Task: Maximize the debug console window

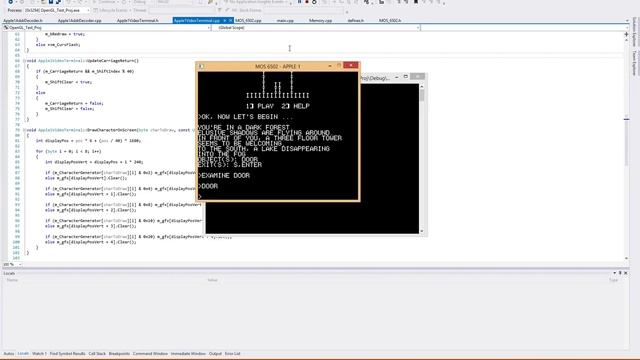Action: click(406, 77)
